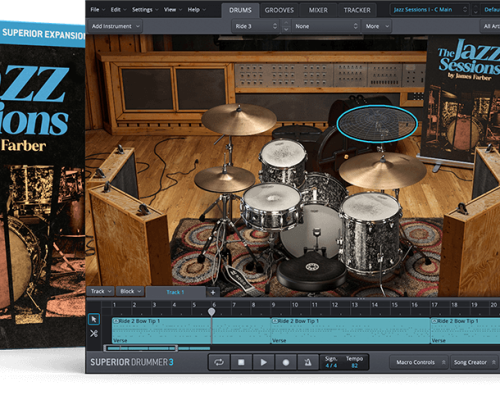
Task: Select the arrow pointer tool in the track editor
Action: (94, 319)
